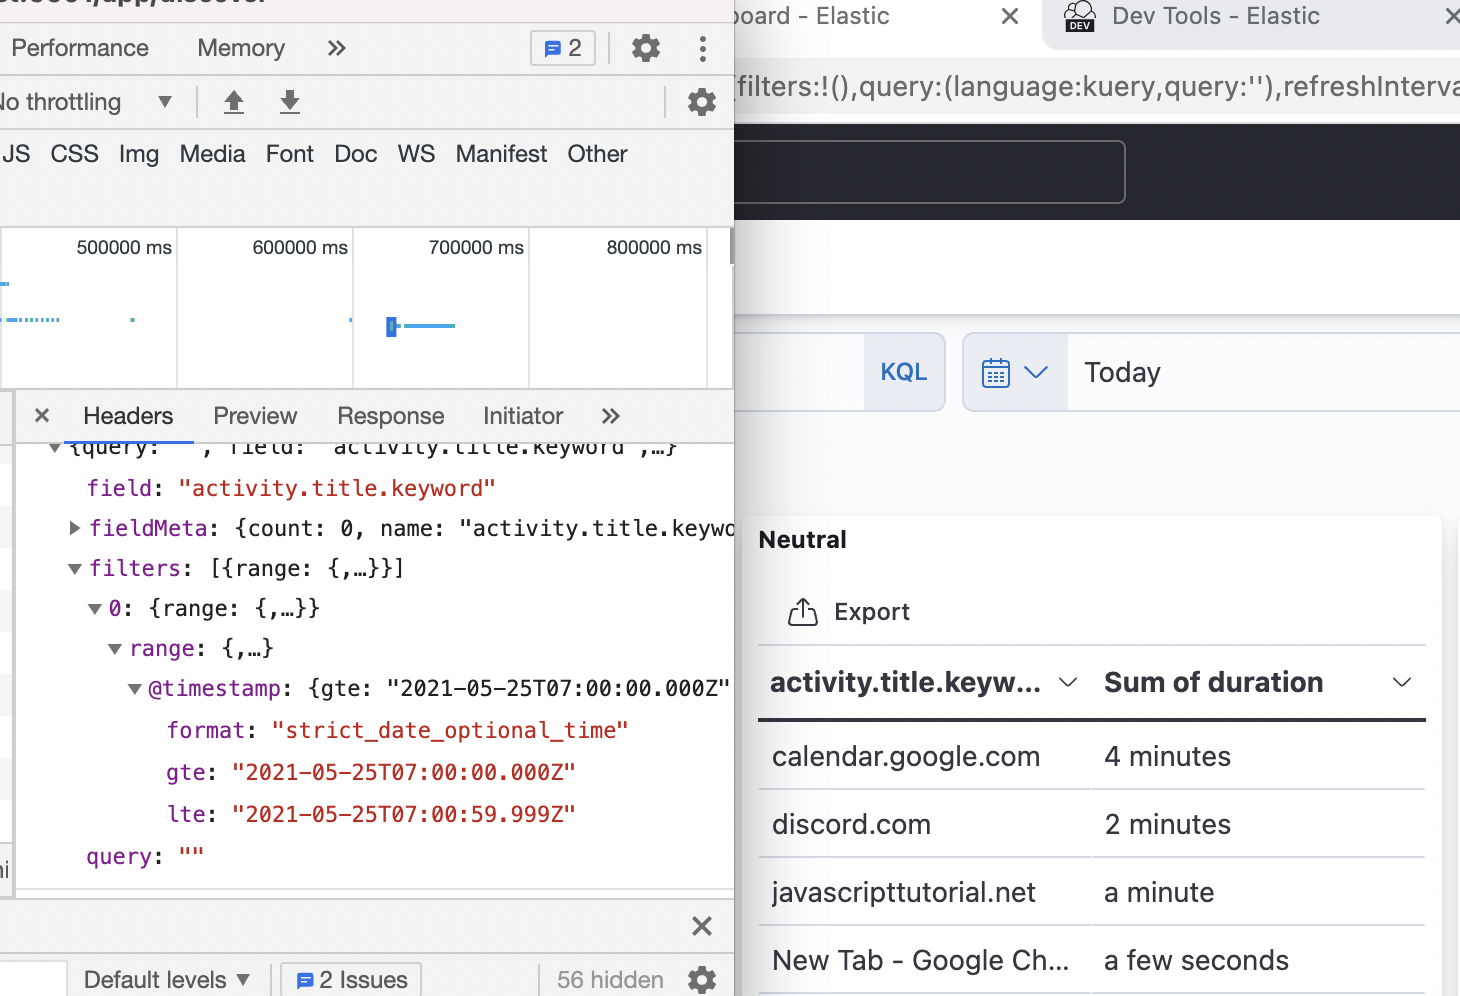Toggle KQL query language button
This screenshot has width=1460, height=996.
904,372
